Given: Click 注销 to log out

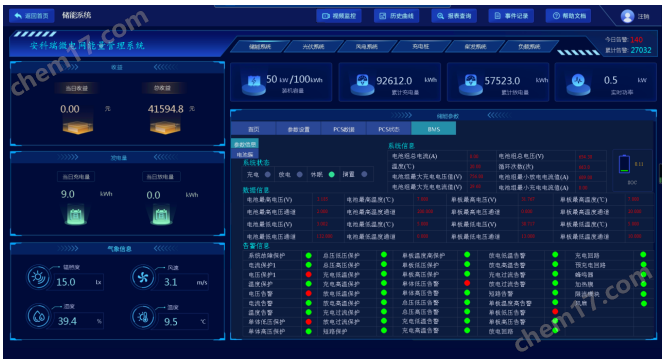Looking at the screenshot, I should [644, 17].
